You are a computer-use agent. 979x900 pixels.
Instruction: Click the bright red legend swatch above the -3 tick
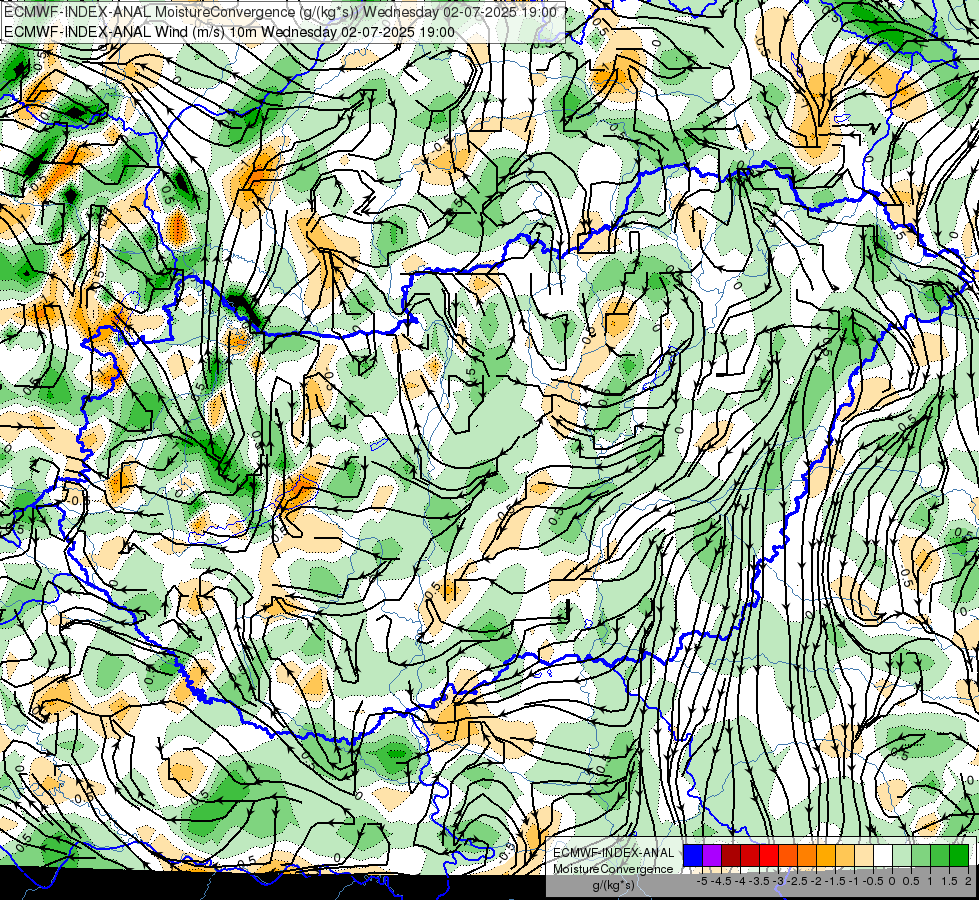click(x=769, y=855)
